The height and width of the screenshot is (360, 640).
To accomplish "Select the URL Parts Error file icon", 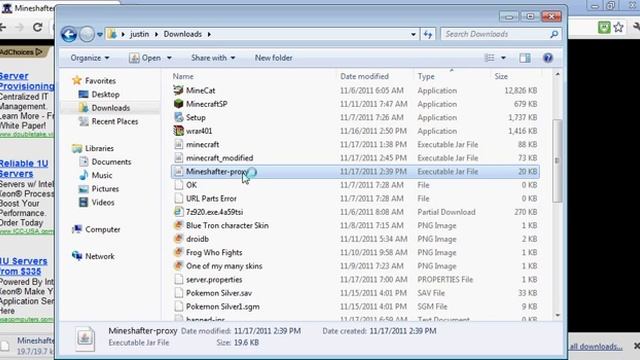I will click(x=178, y=198).
